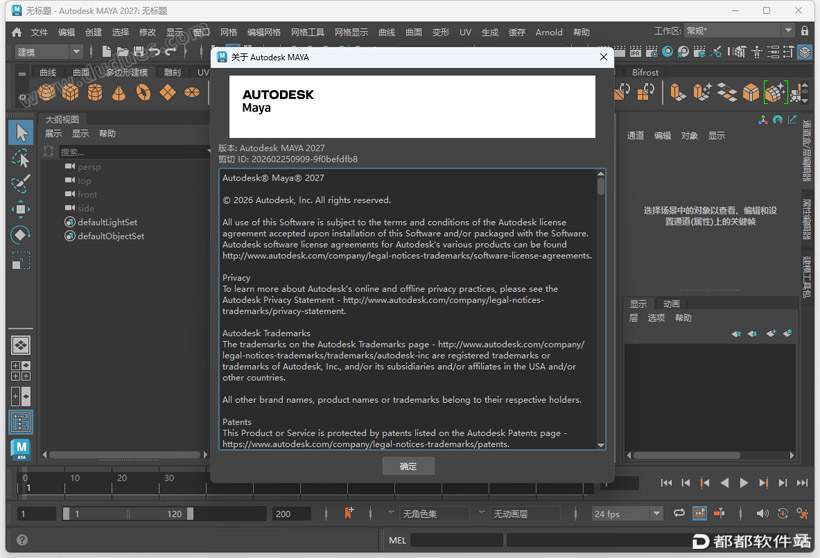Select the Rotate tool in toolbox
The height and width of the screenshot is (558, 820).
21,235
